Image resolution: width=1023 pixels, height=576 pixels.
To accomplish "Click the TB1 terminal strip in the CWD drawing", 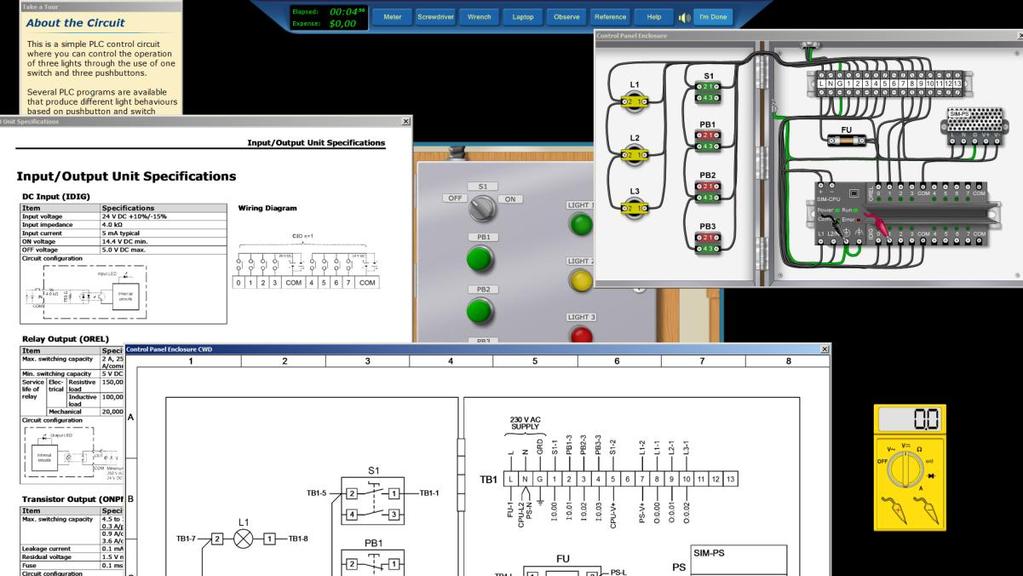I will coord(620,479).
